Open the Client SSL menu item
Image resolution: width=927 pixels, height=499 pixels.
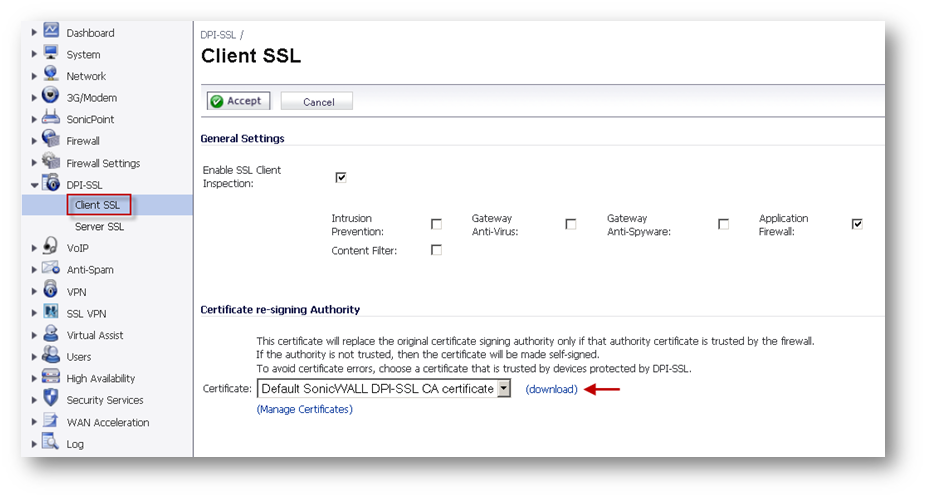pos(97,205)
